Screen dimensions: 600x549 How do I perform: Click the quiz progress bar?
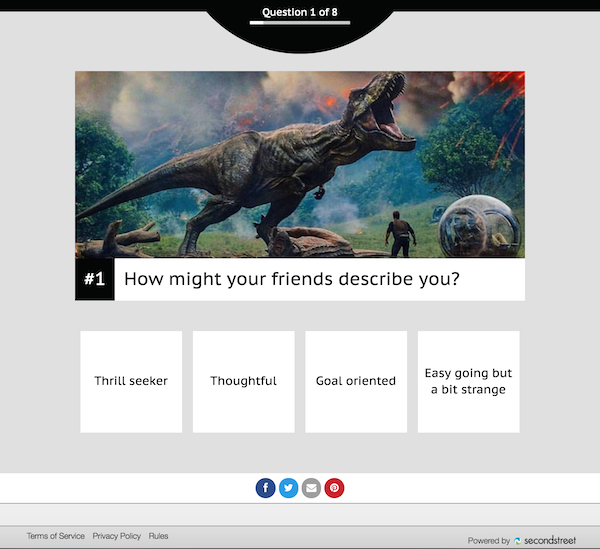click(300, 23)
